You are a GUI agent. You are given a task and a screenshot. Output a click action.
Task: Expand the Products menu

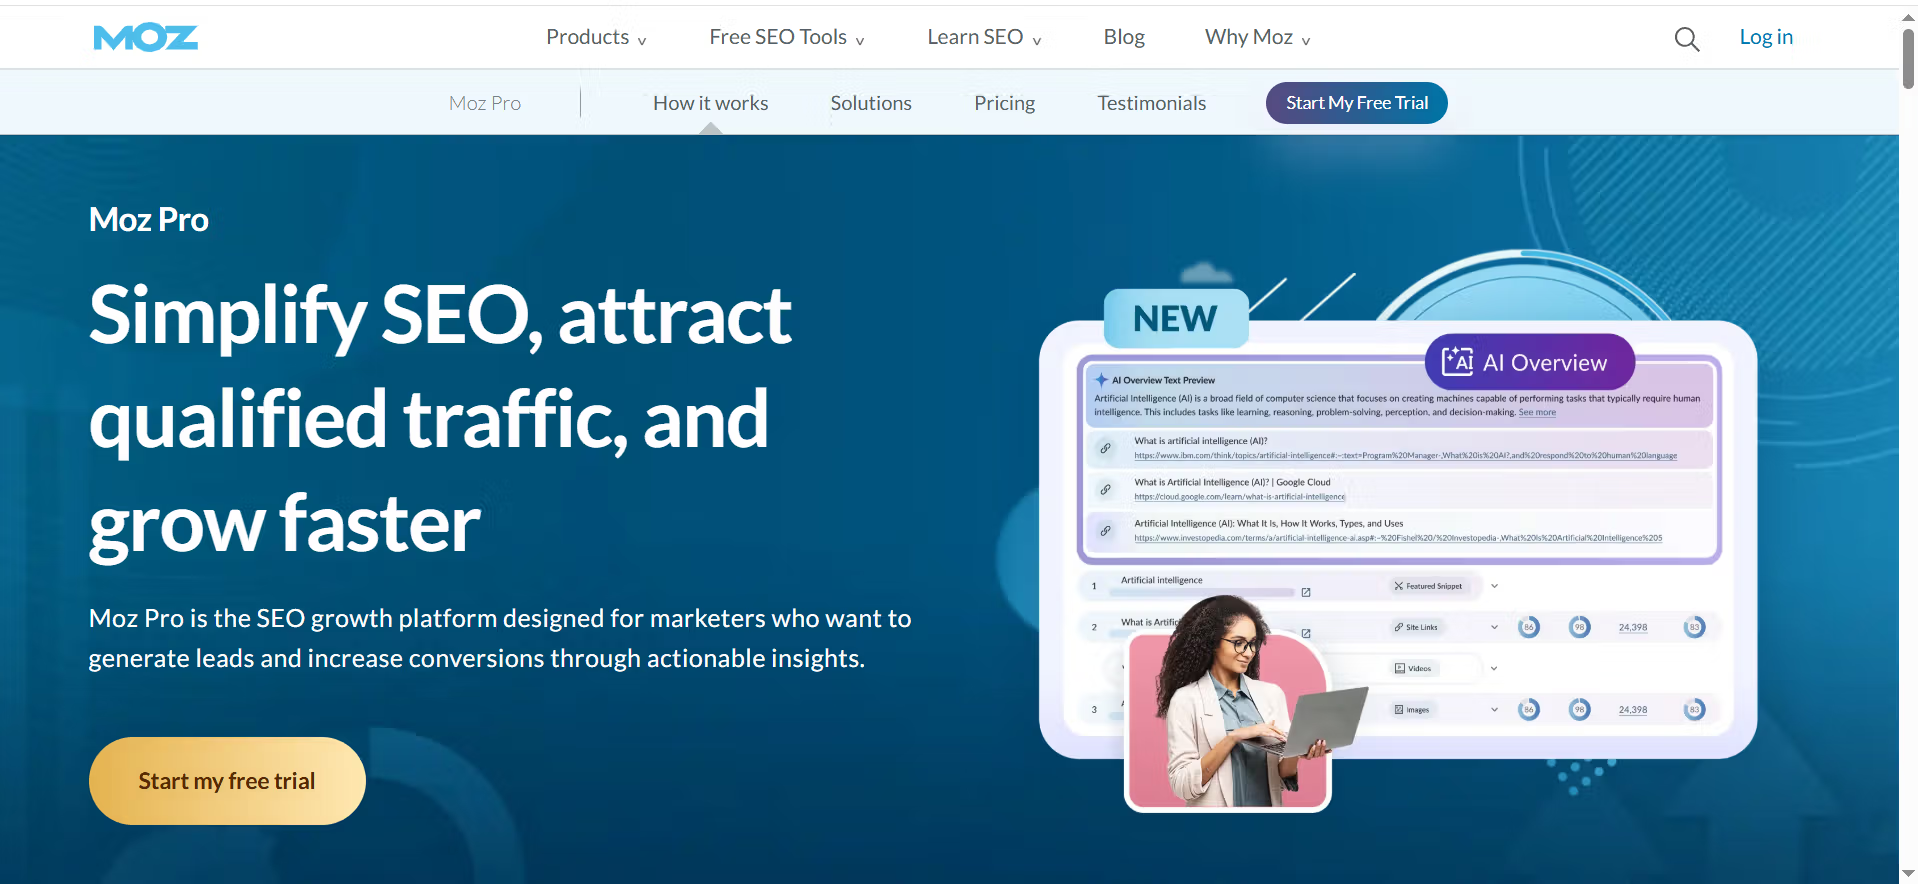pos(596,37)
